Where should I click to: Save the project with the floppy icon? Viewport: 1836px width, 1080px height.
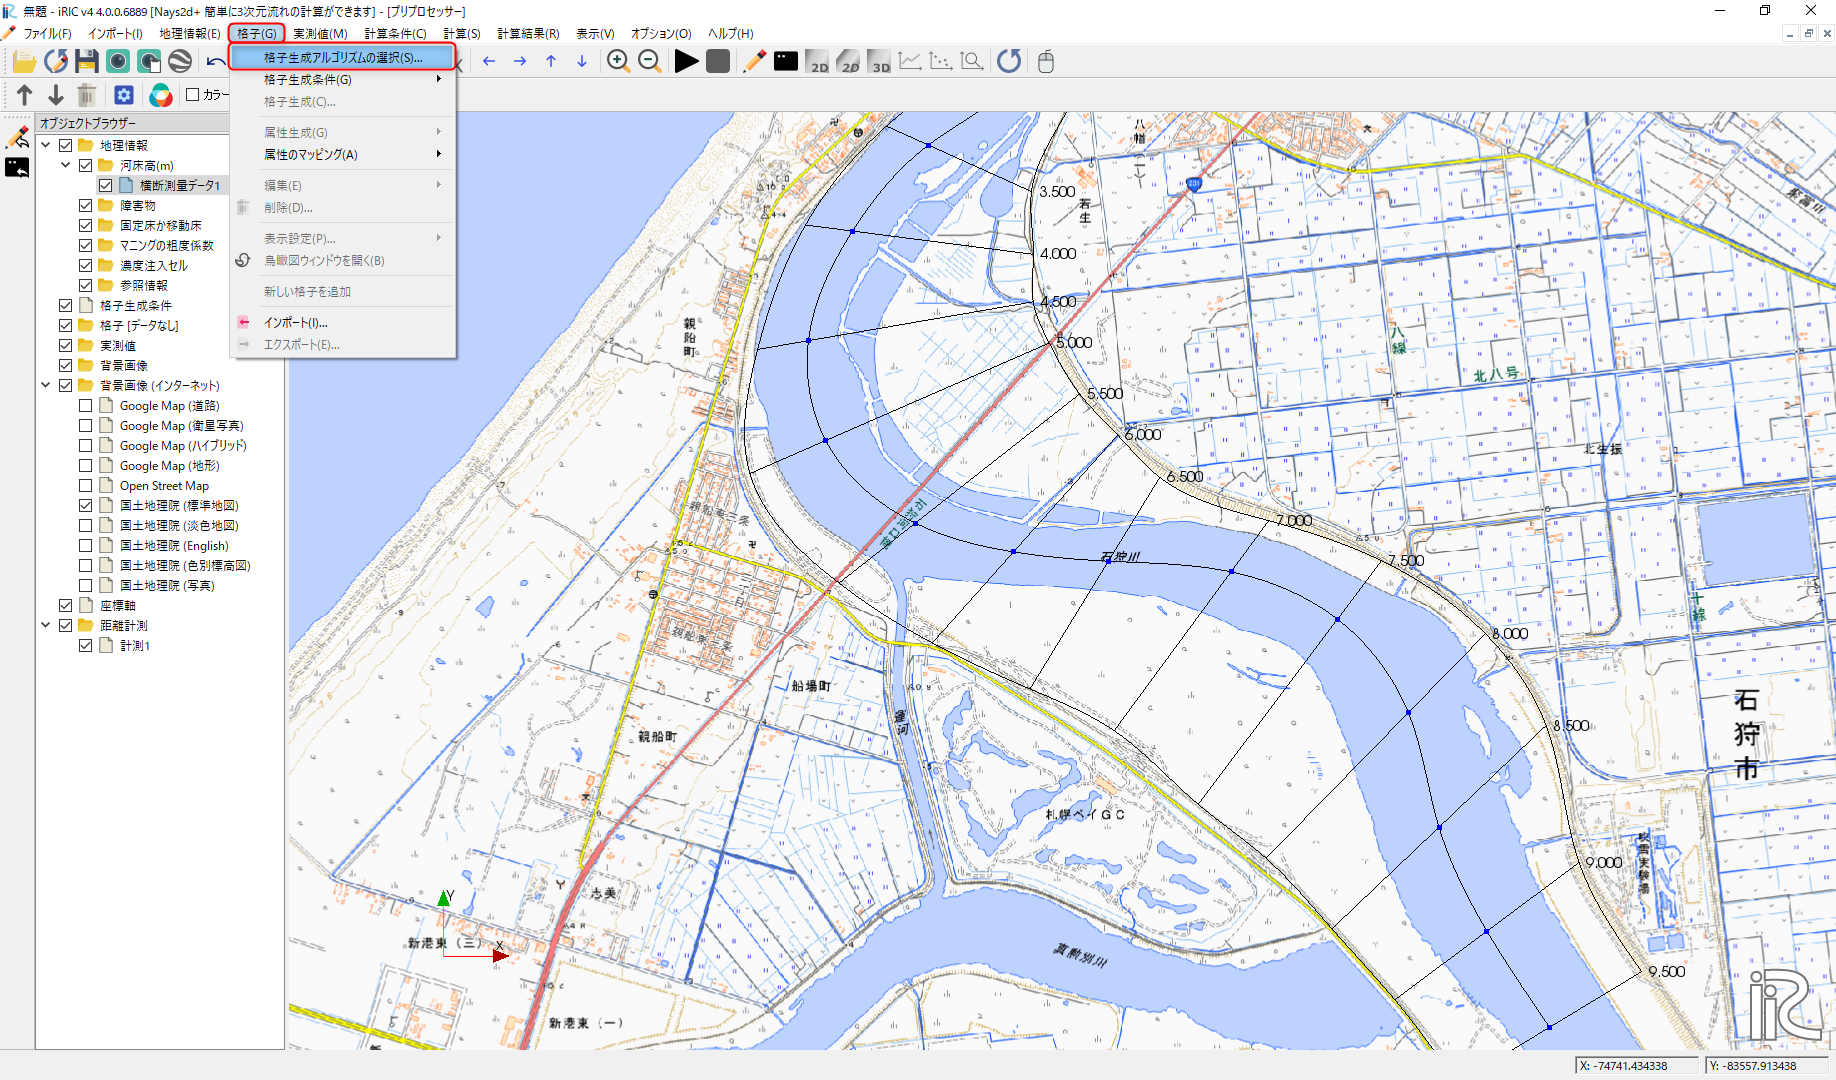click(87, 62)
